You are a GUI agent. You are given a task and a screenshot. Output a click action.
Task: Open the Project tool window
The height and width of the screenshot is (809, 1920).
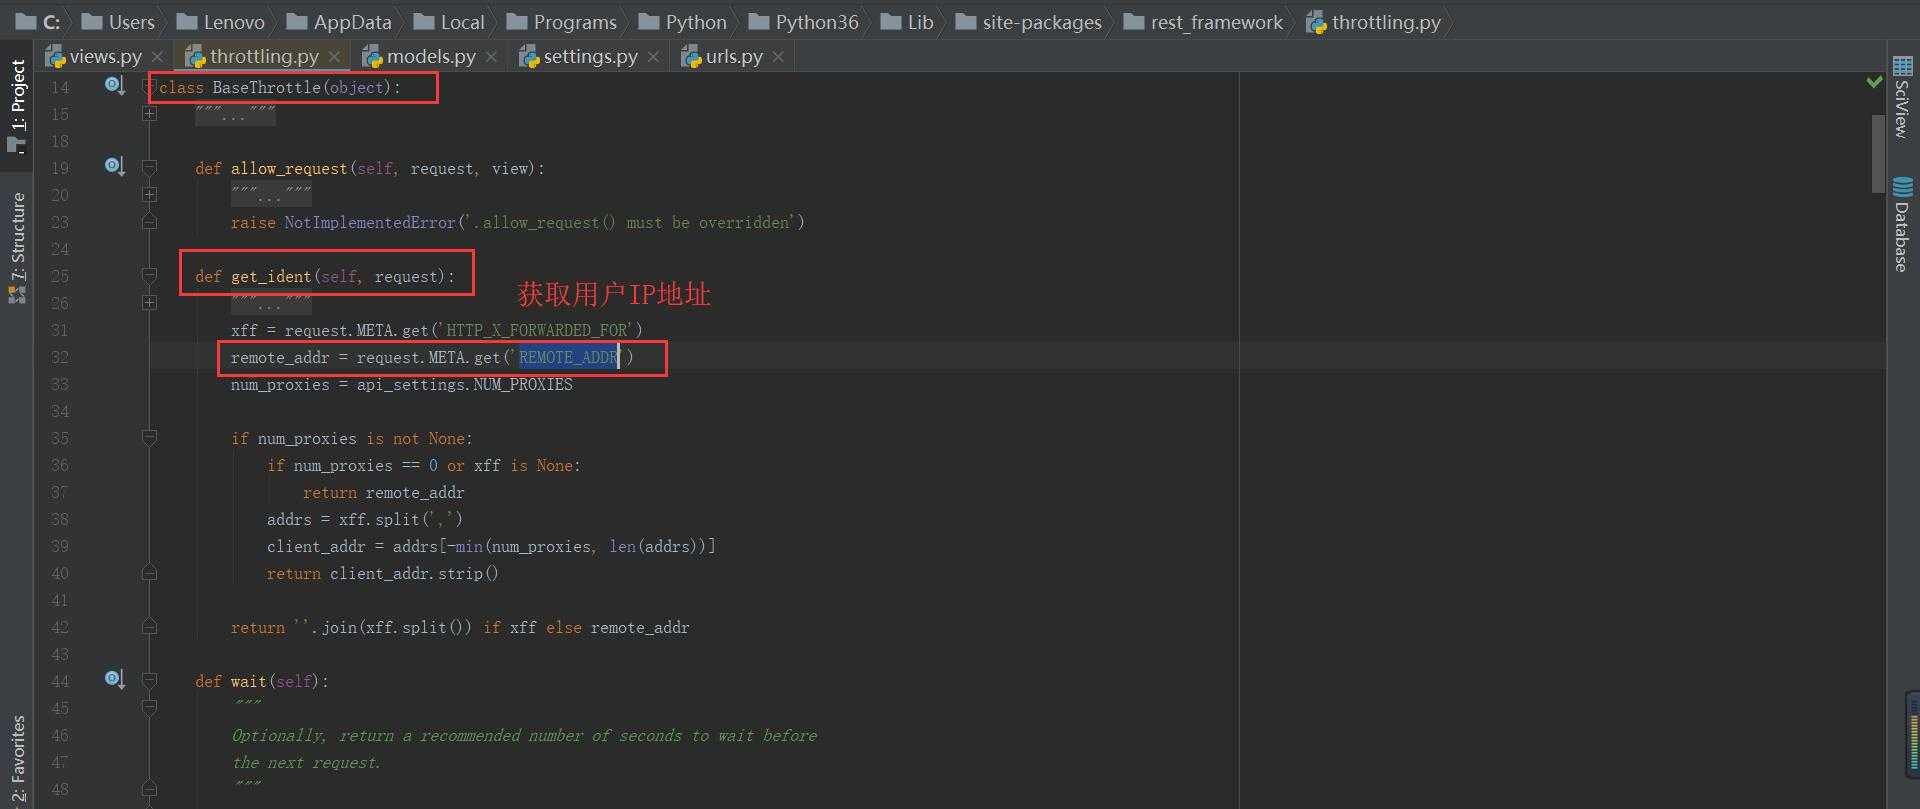[17, 105]
